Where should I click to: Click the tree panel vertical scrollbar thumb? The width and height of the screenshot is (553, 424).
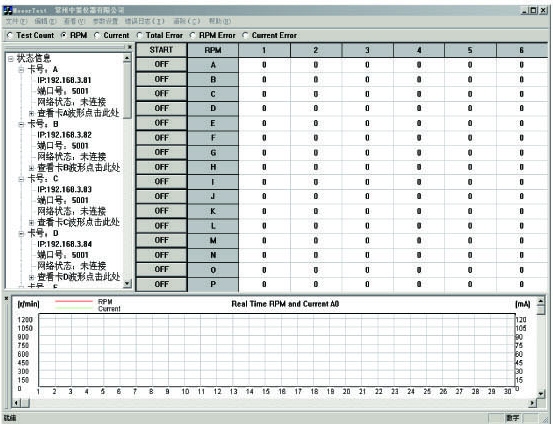click(x=127, y=90)
